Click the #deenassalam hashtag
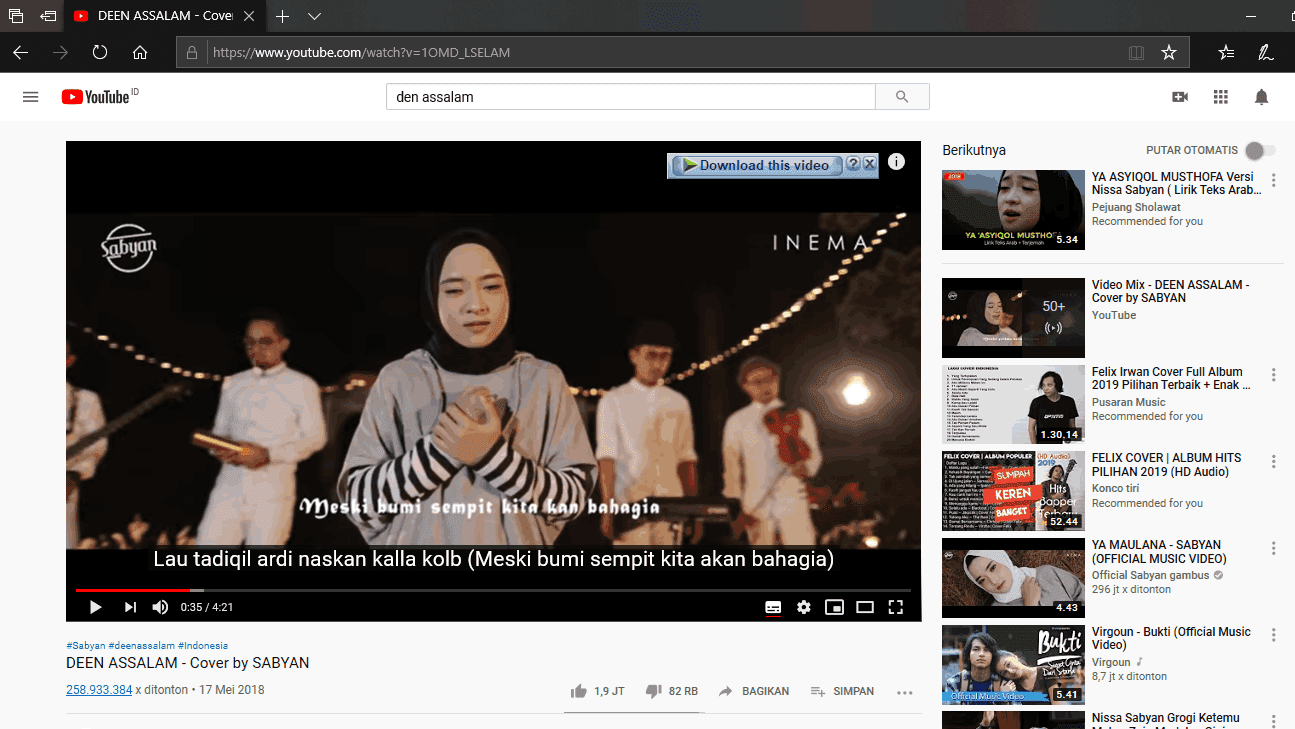This screenshot has height=729, width=1295. (x=142, y=646)
